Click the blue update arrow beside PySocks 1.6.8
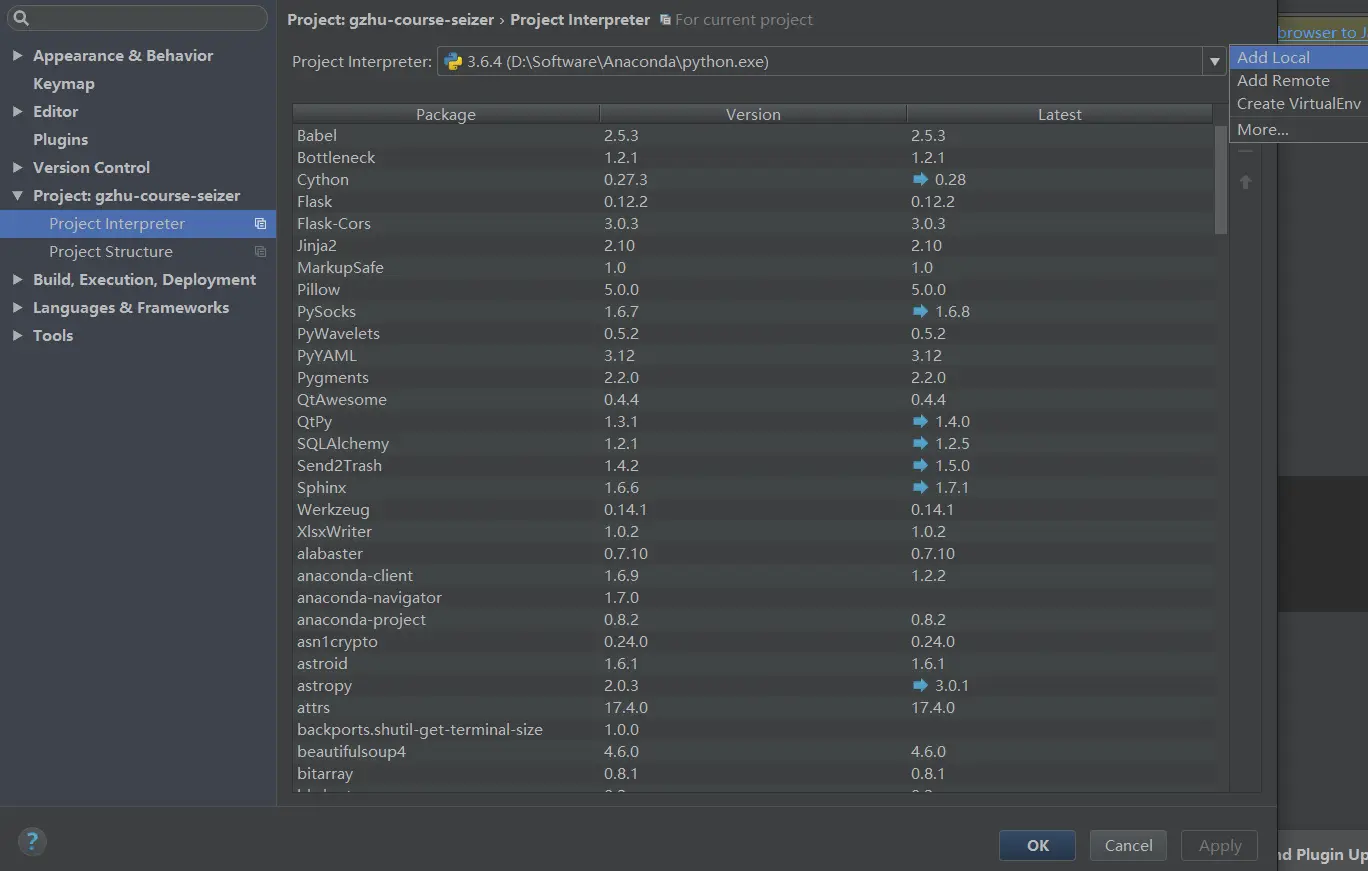The height and width of the screenshot is (871, 1368). click(x=920, y=312)
